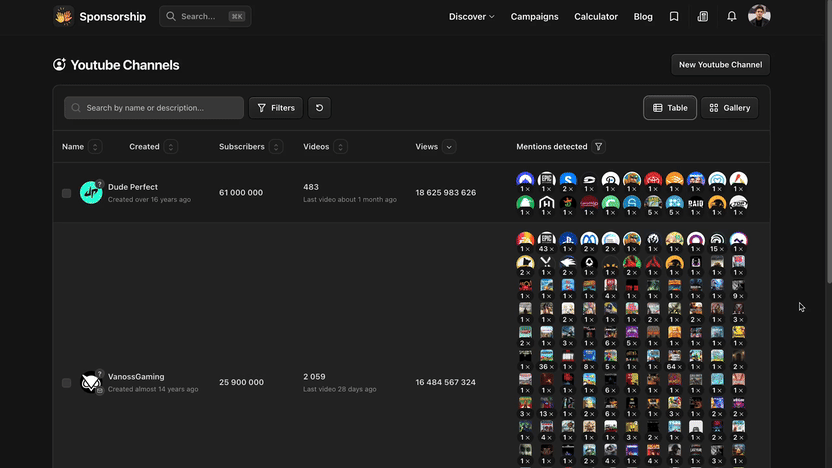Click the 15× mention icon for VanossGaming
The width and height of the screenshot is (832, 468).
point(717,240)
